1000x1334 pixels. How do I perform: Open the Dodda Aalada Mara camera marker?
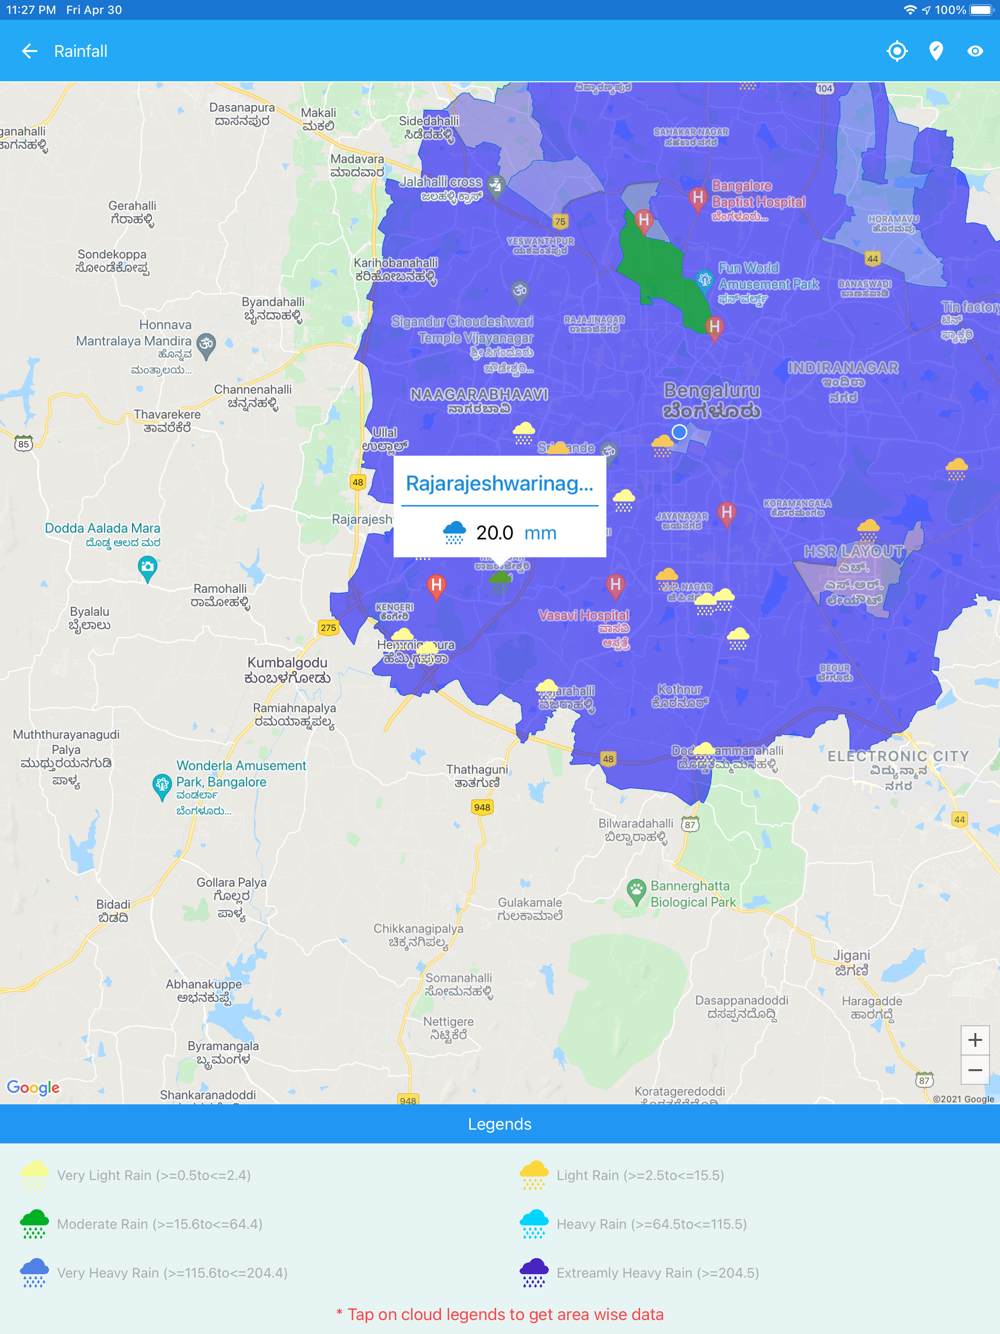pyautogui.click(x=147, y=570)
